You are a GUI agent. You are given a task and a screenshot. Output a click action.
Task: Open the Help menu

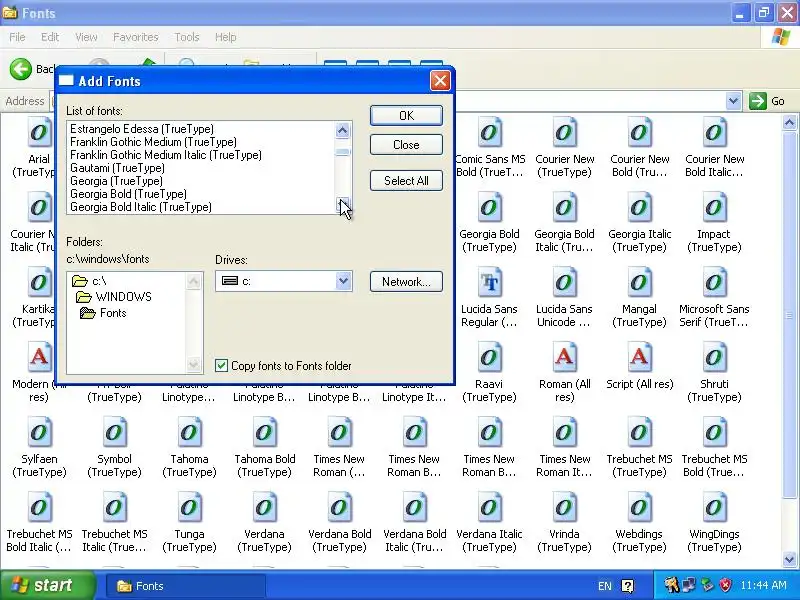coord(225,37)
